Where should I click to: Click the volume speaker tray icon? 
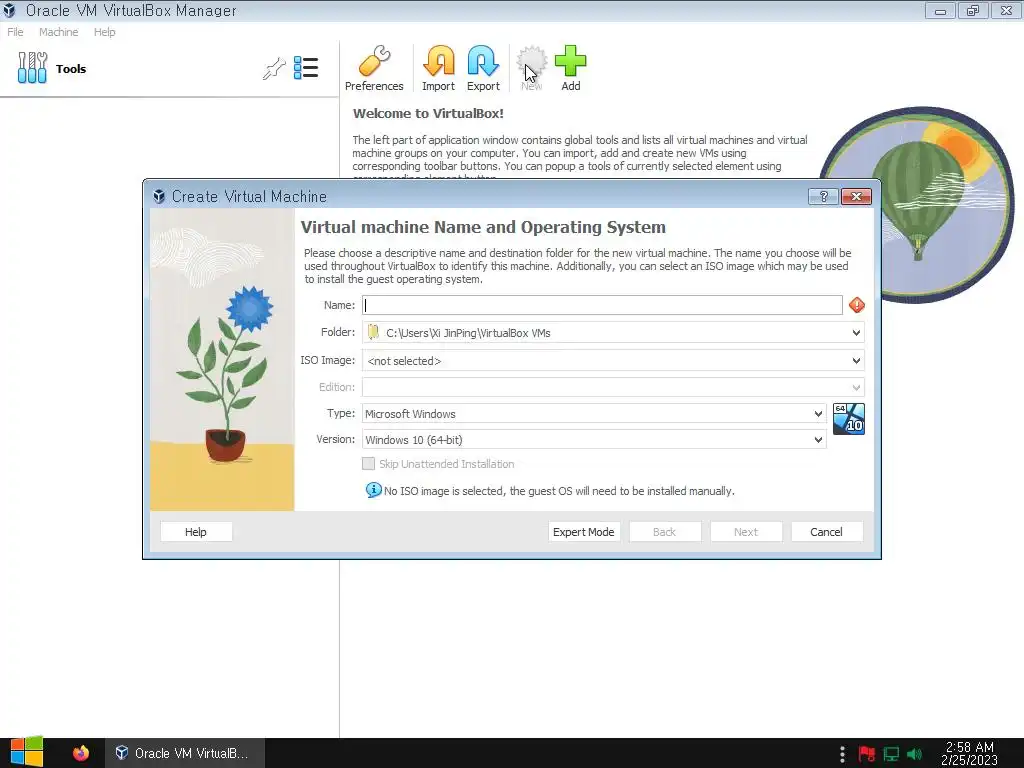915,754
